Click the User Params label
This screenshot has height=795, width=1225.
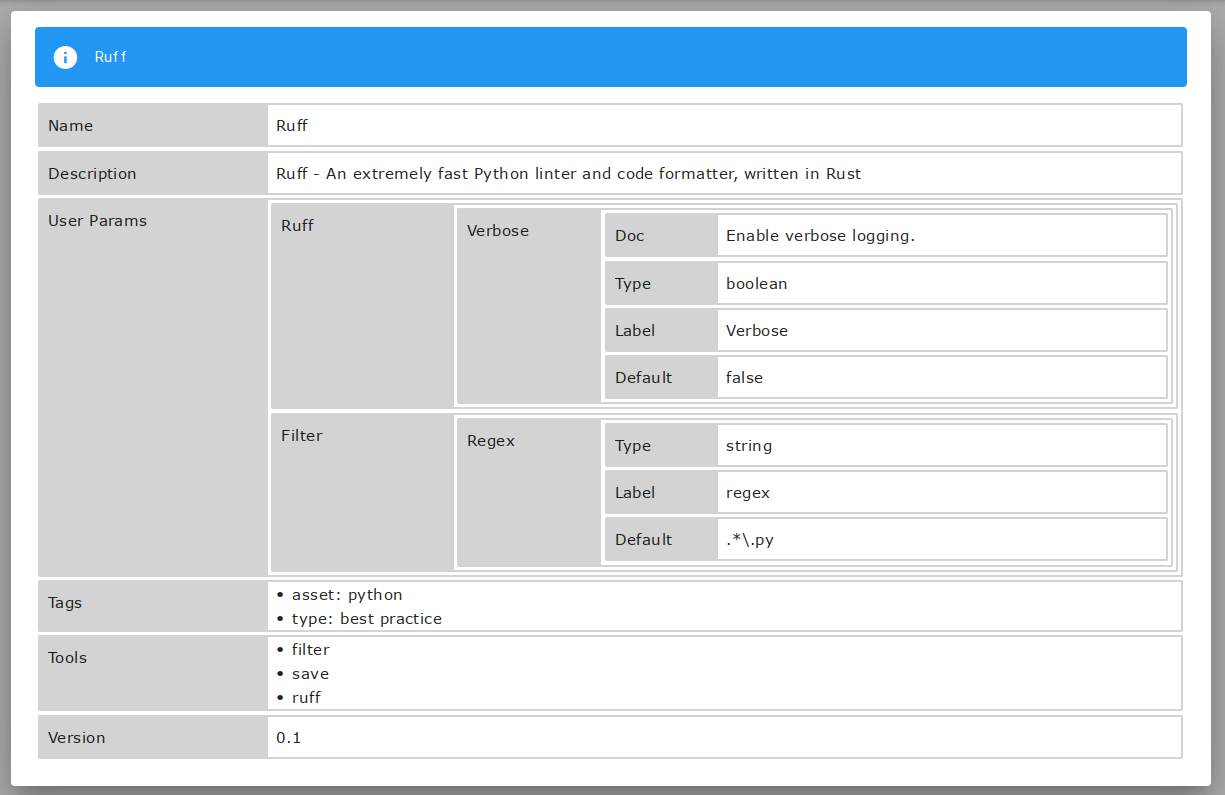click(x=97, y=221)
